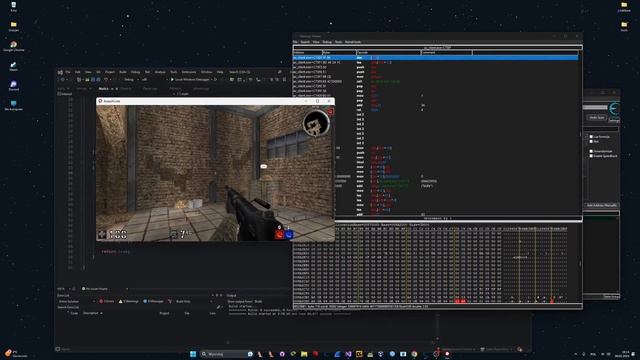640x360 pixels.
Task: Toggle the Warnings filter in Error List
Action: click(x=129, y=301)
